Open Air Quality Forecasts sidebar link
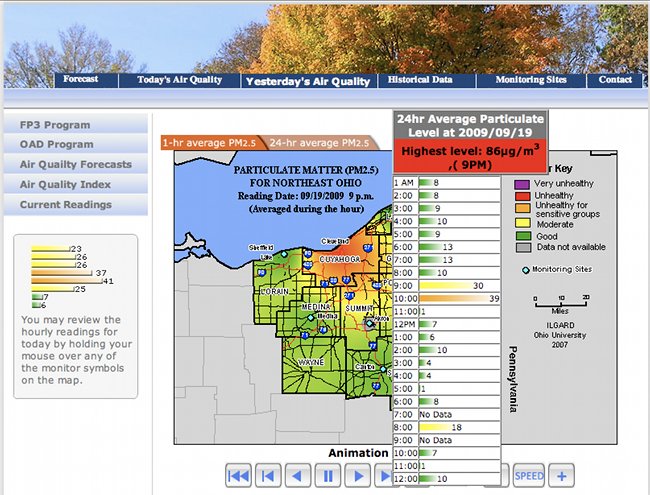The width and height of the screenshot is (650, 495). 75,165
